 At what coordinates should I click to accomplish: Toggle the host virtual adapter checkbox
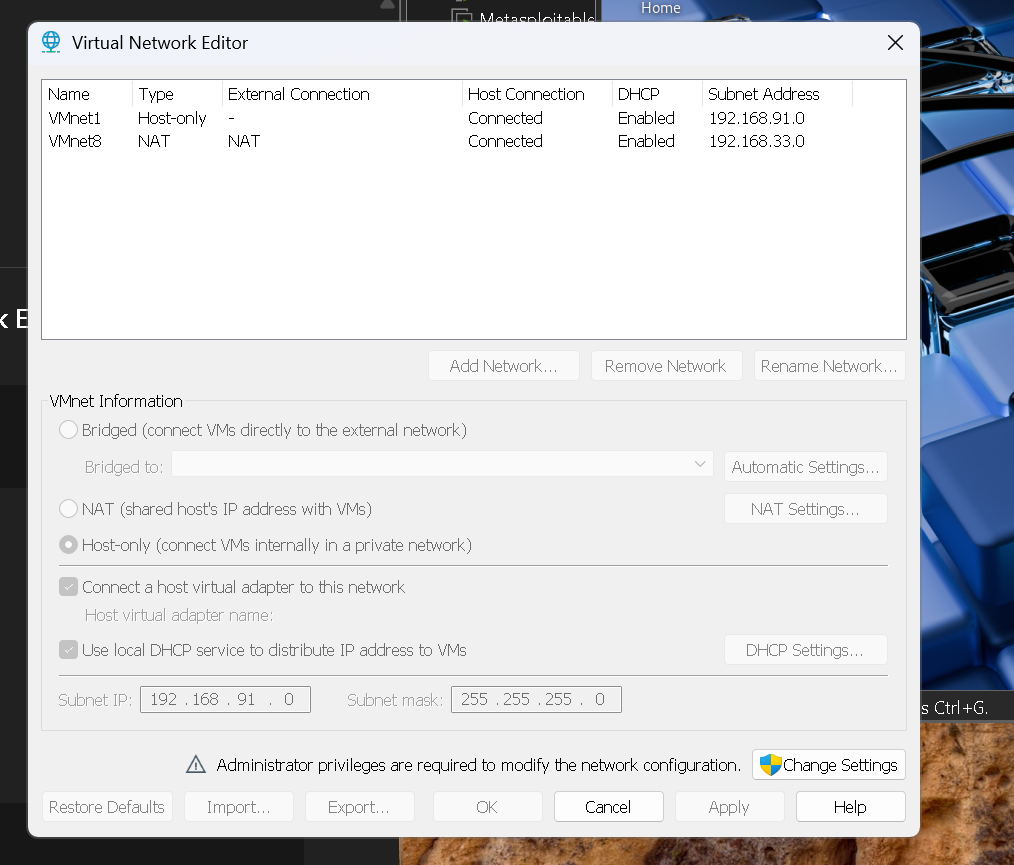68,587
